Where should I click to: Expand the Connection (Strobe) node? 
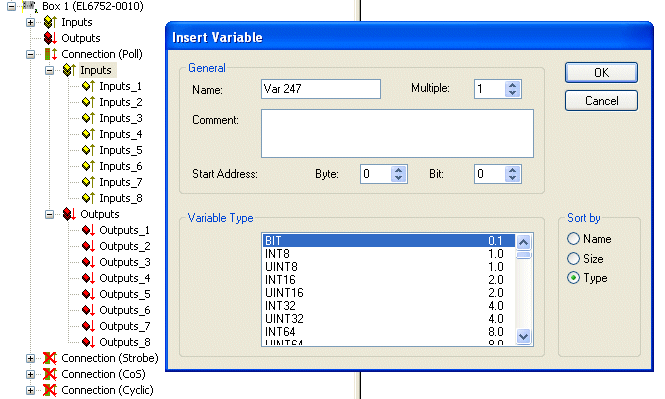tap(31, 358)
